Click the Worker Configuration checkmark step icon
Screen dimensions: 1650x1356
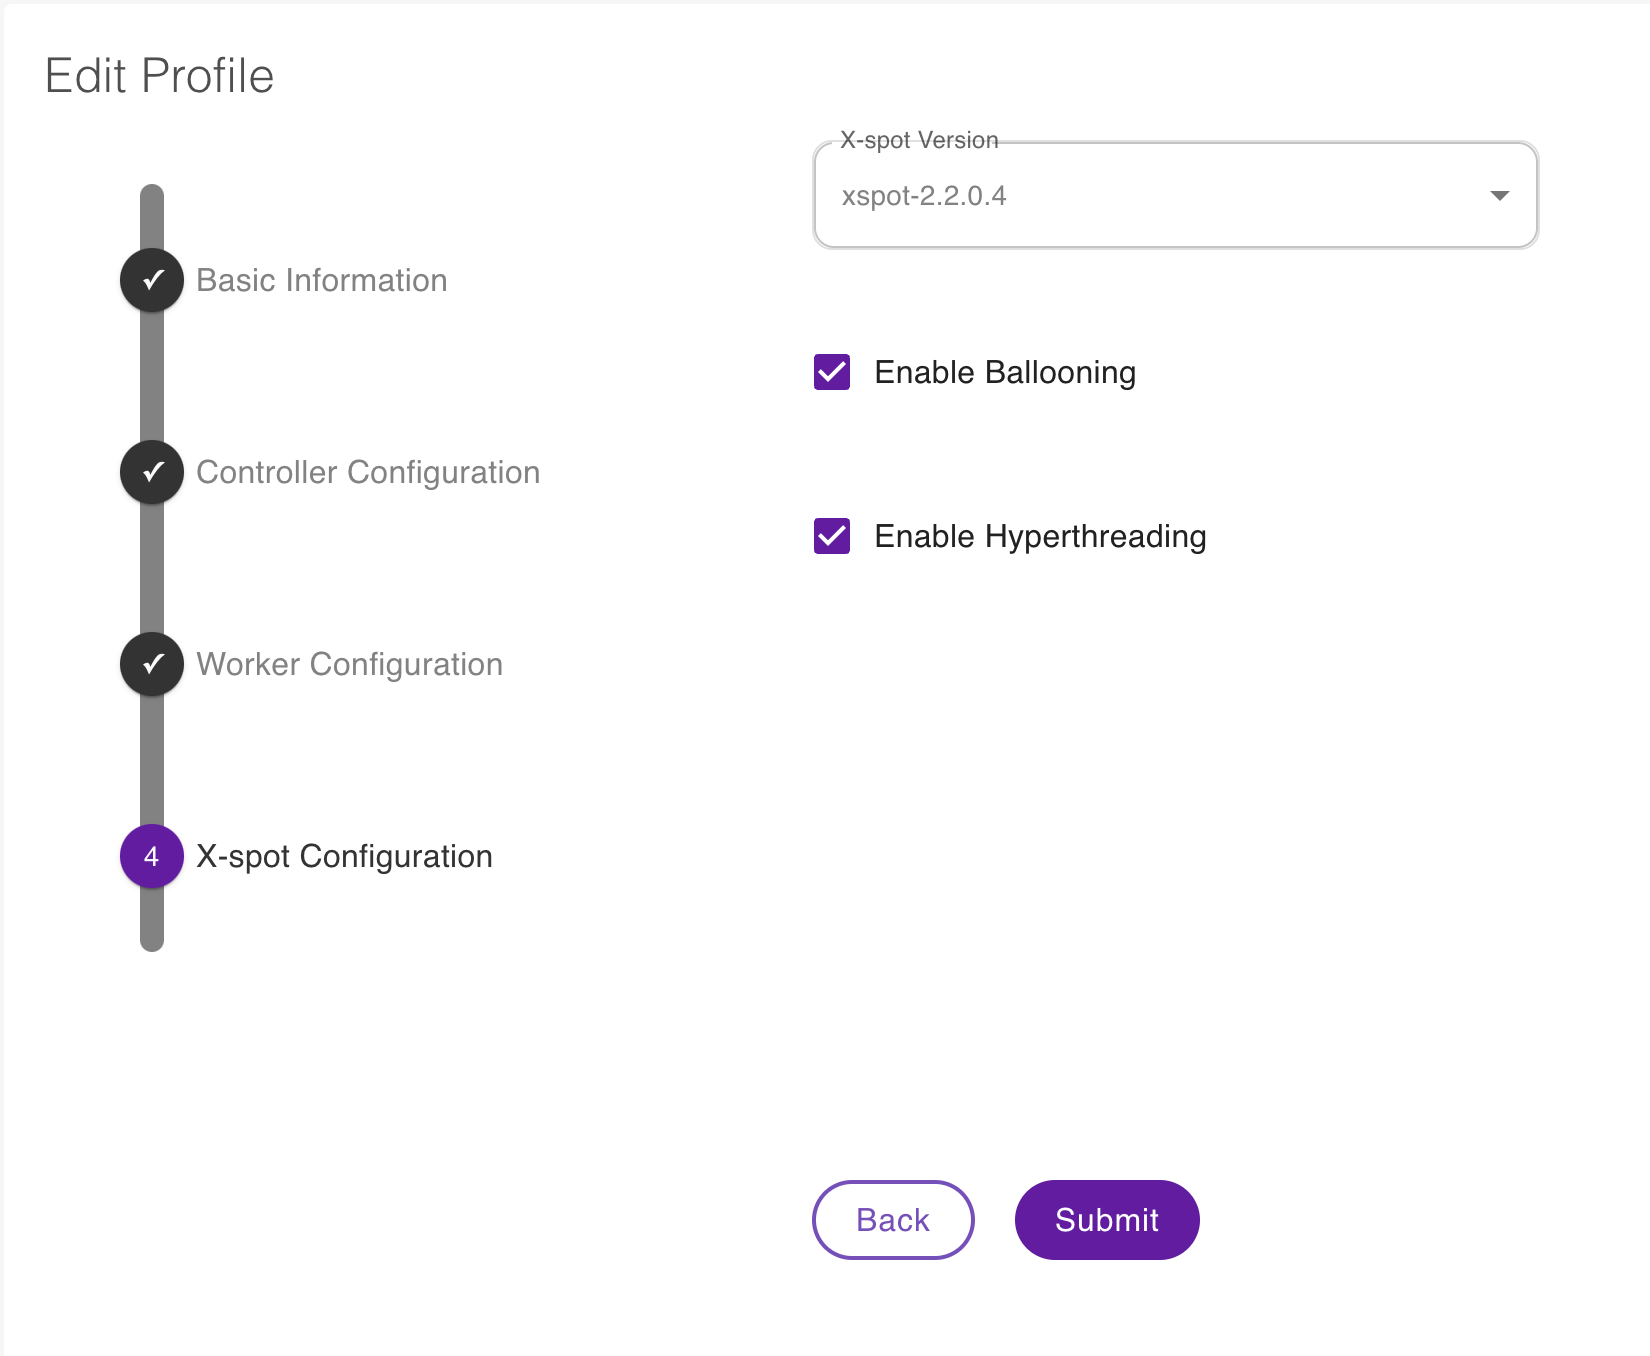[152, 664]
